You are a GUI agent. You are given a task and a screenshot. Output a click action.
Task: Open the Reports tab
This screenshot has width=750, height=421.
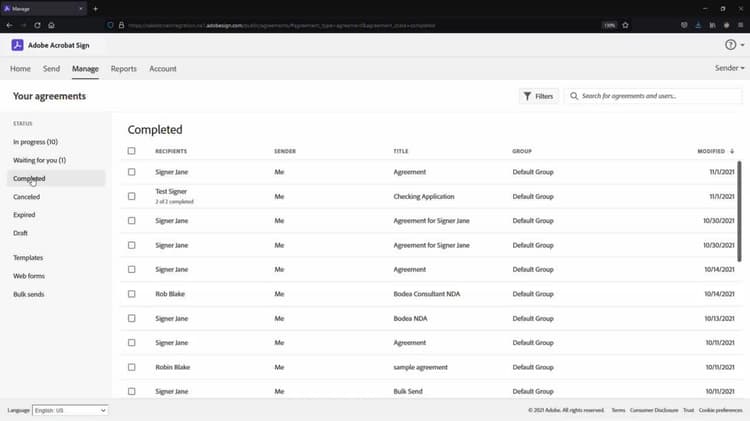(x=123, y=68)
